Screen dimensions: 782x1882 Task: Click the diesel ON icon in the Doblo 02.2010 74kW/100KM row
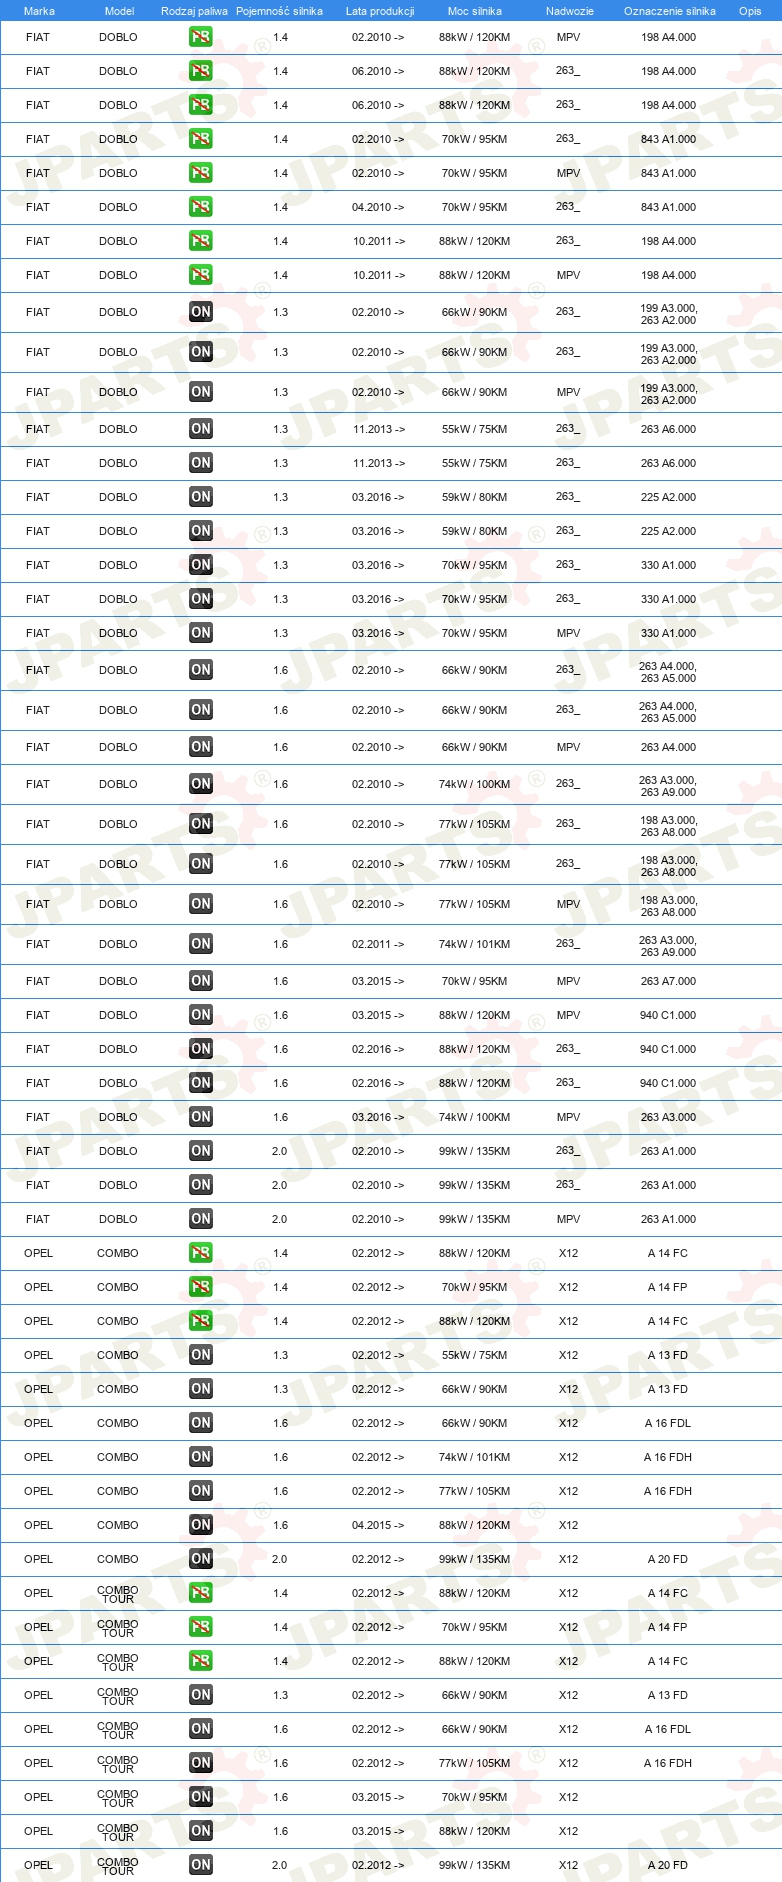click(201, 784)
